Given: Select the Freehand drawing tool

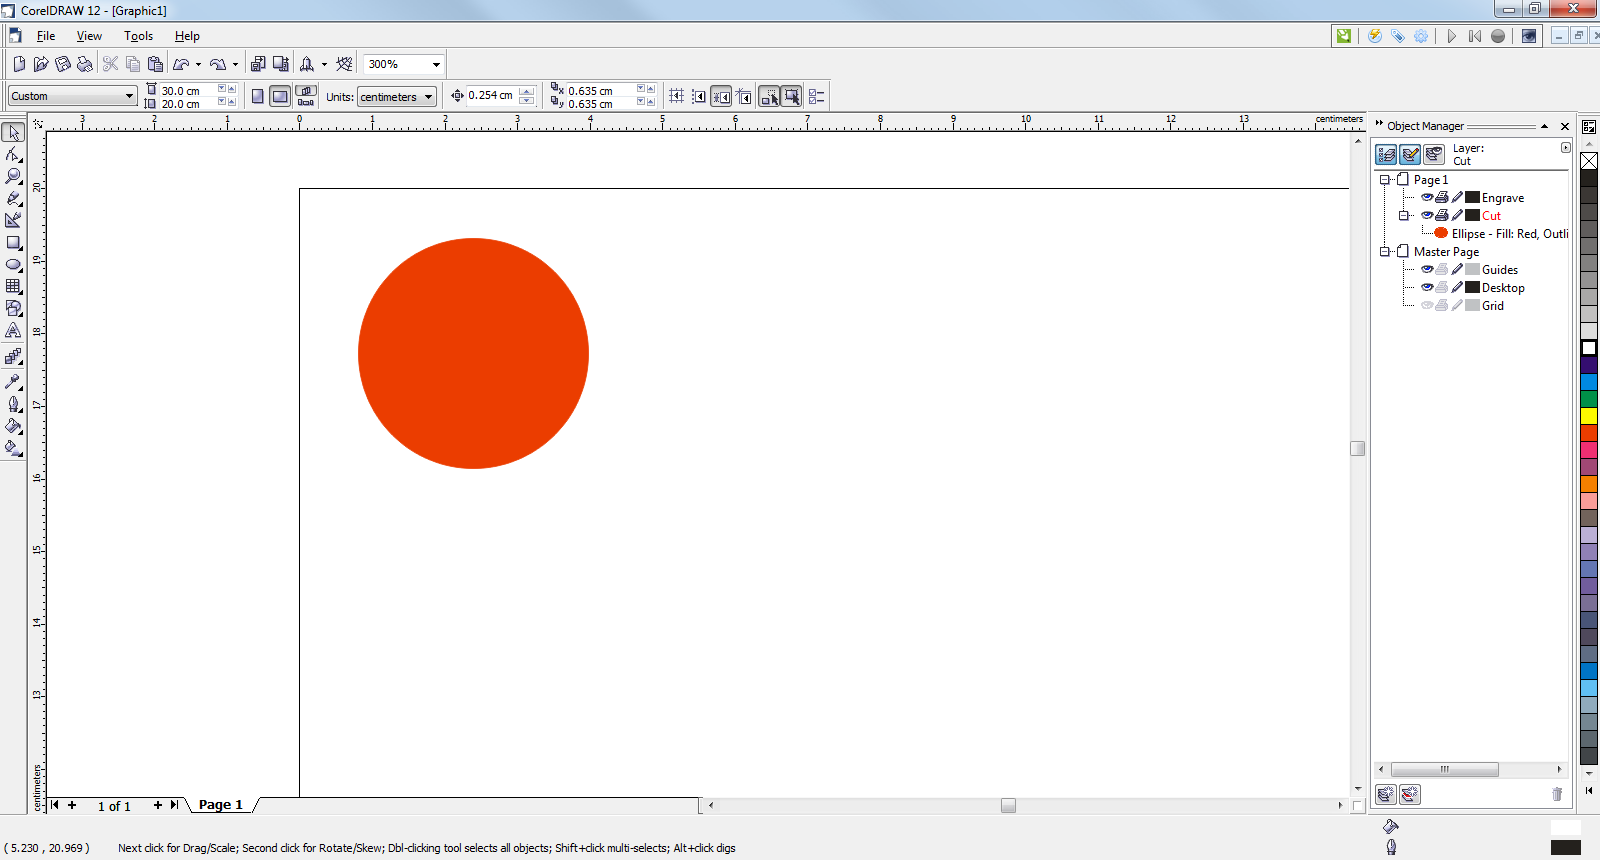Looking at the screenshot, I should pos(13,198).
